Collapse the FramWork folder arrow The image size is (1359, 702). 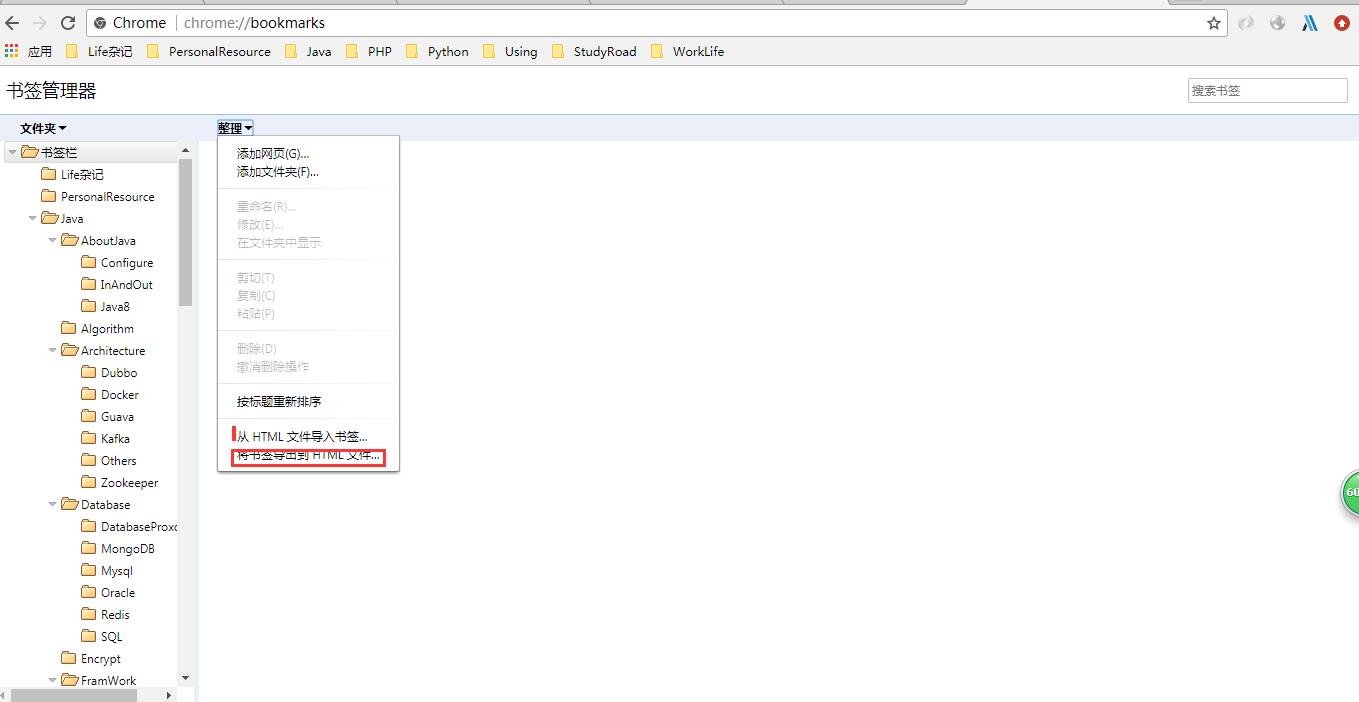pos(52,680)
